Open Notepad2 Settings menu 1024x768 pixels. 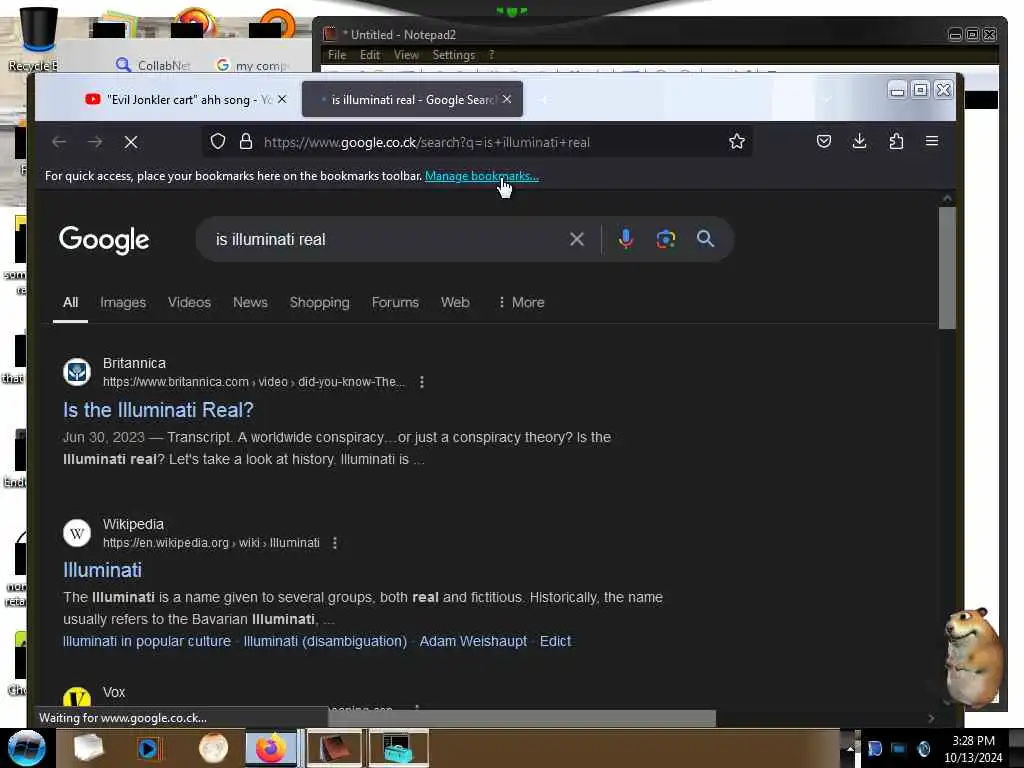click(x=453, y=55)
